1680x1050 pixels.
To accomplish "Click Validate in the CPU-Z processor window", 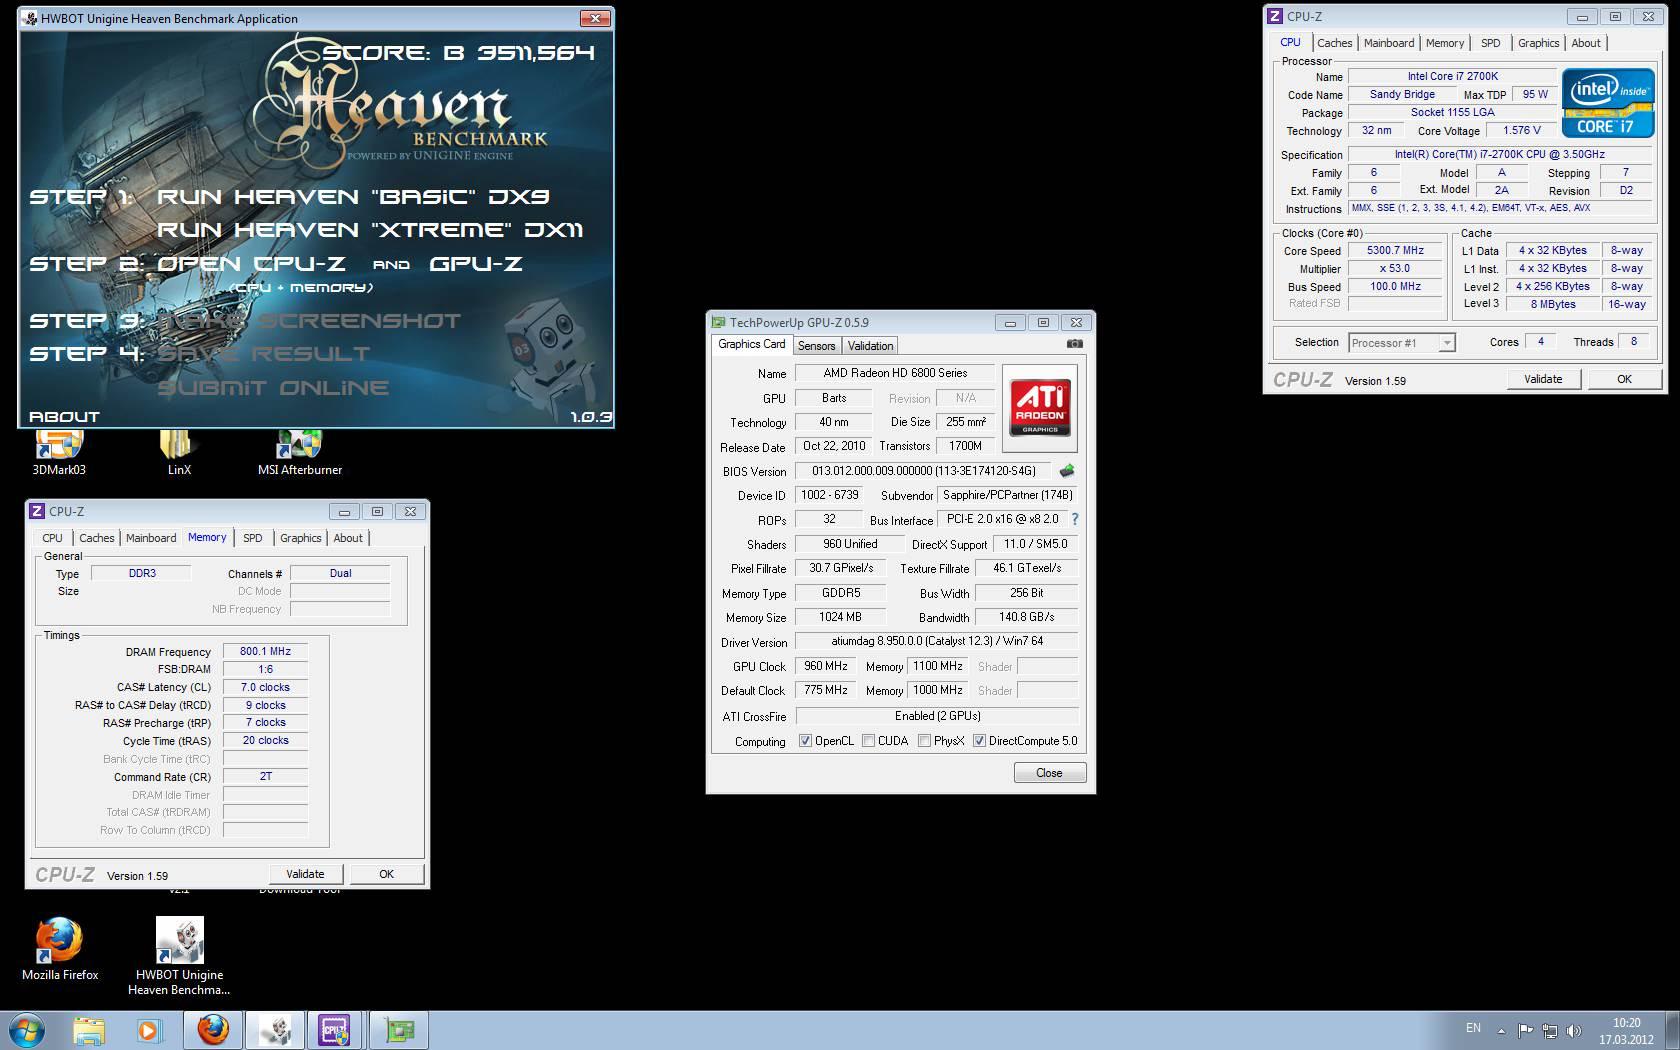I will (1543, 379).
